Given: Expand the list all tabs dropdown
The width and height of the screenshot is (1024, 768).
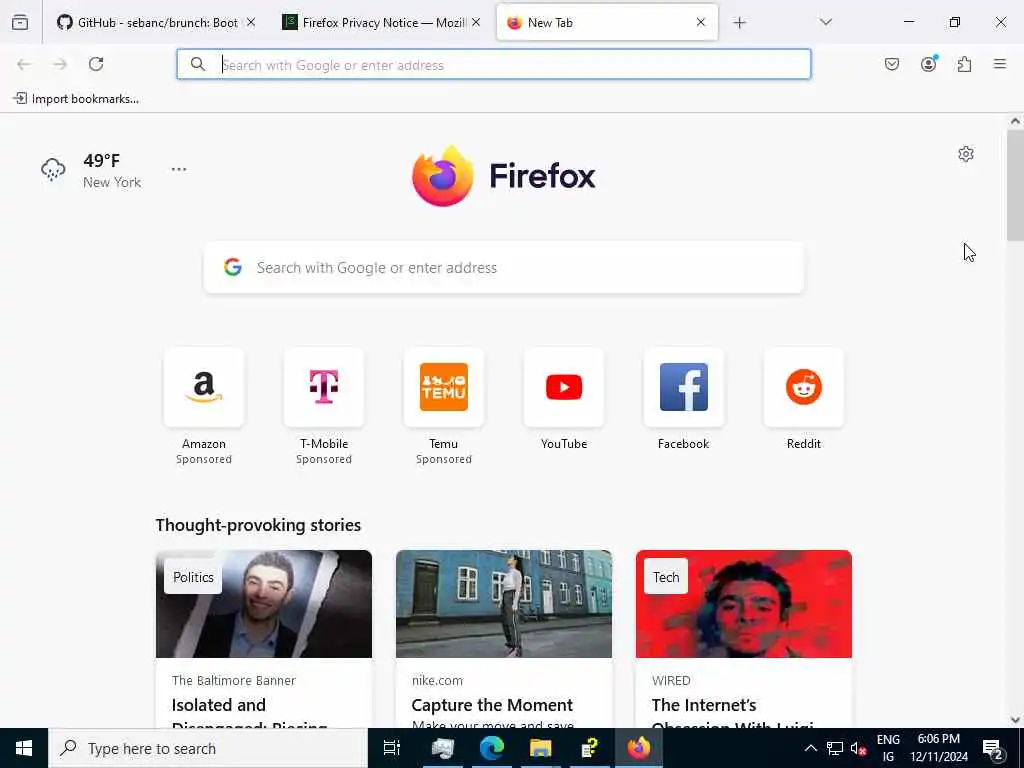Looking at the screenshot, I should [825, 22].
